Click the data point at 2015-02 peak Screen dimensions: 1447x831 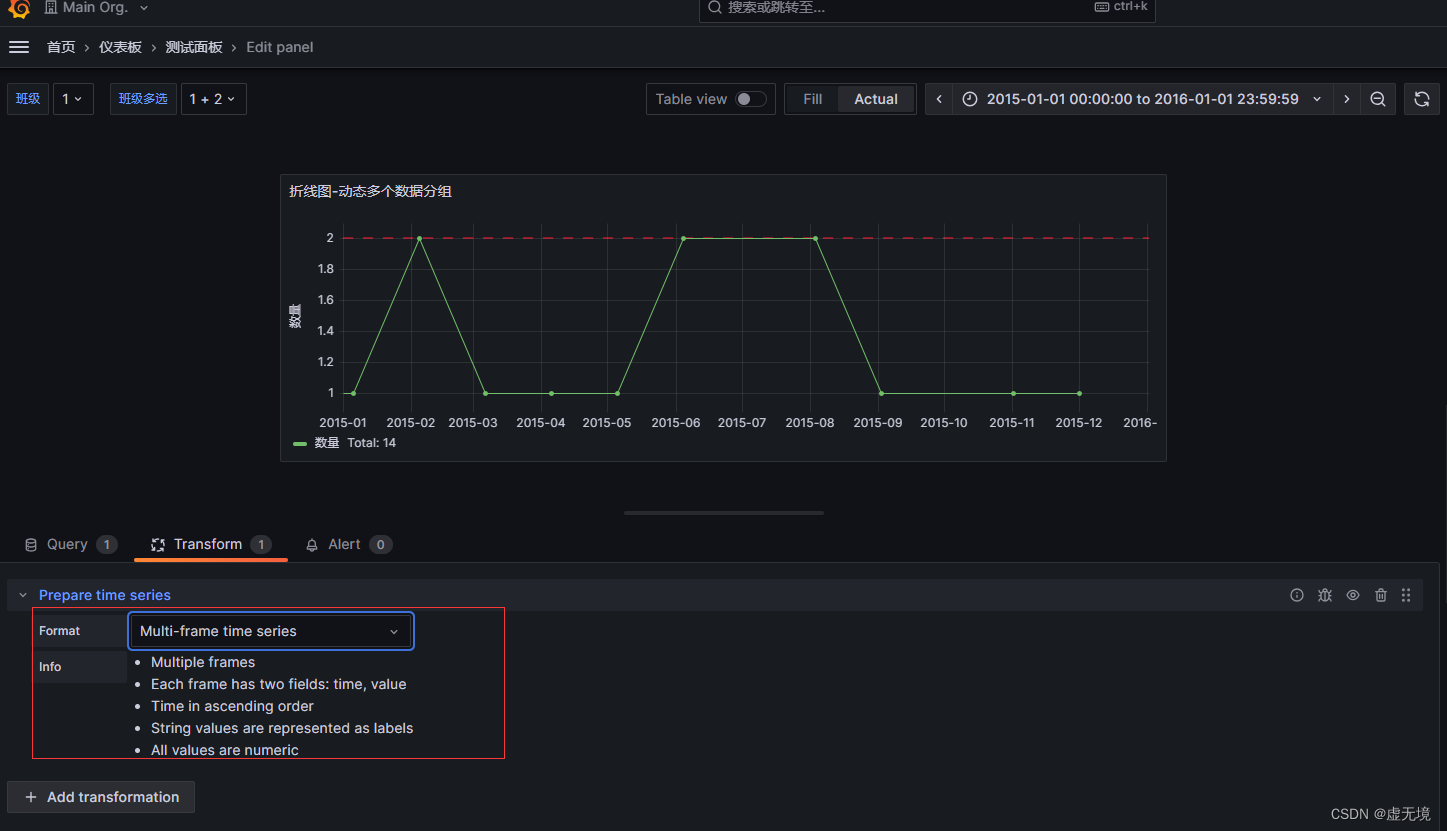tap(419, 238)
